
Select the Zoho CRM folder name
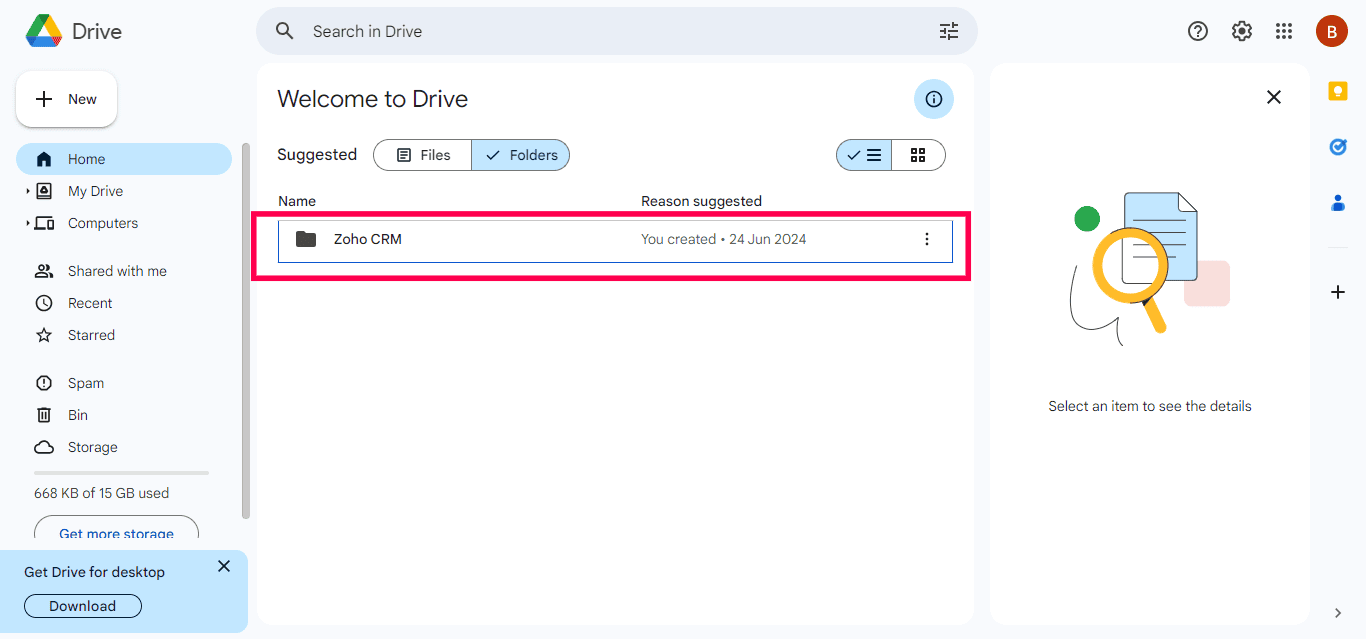tap(368, 239)
